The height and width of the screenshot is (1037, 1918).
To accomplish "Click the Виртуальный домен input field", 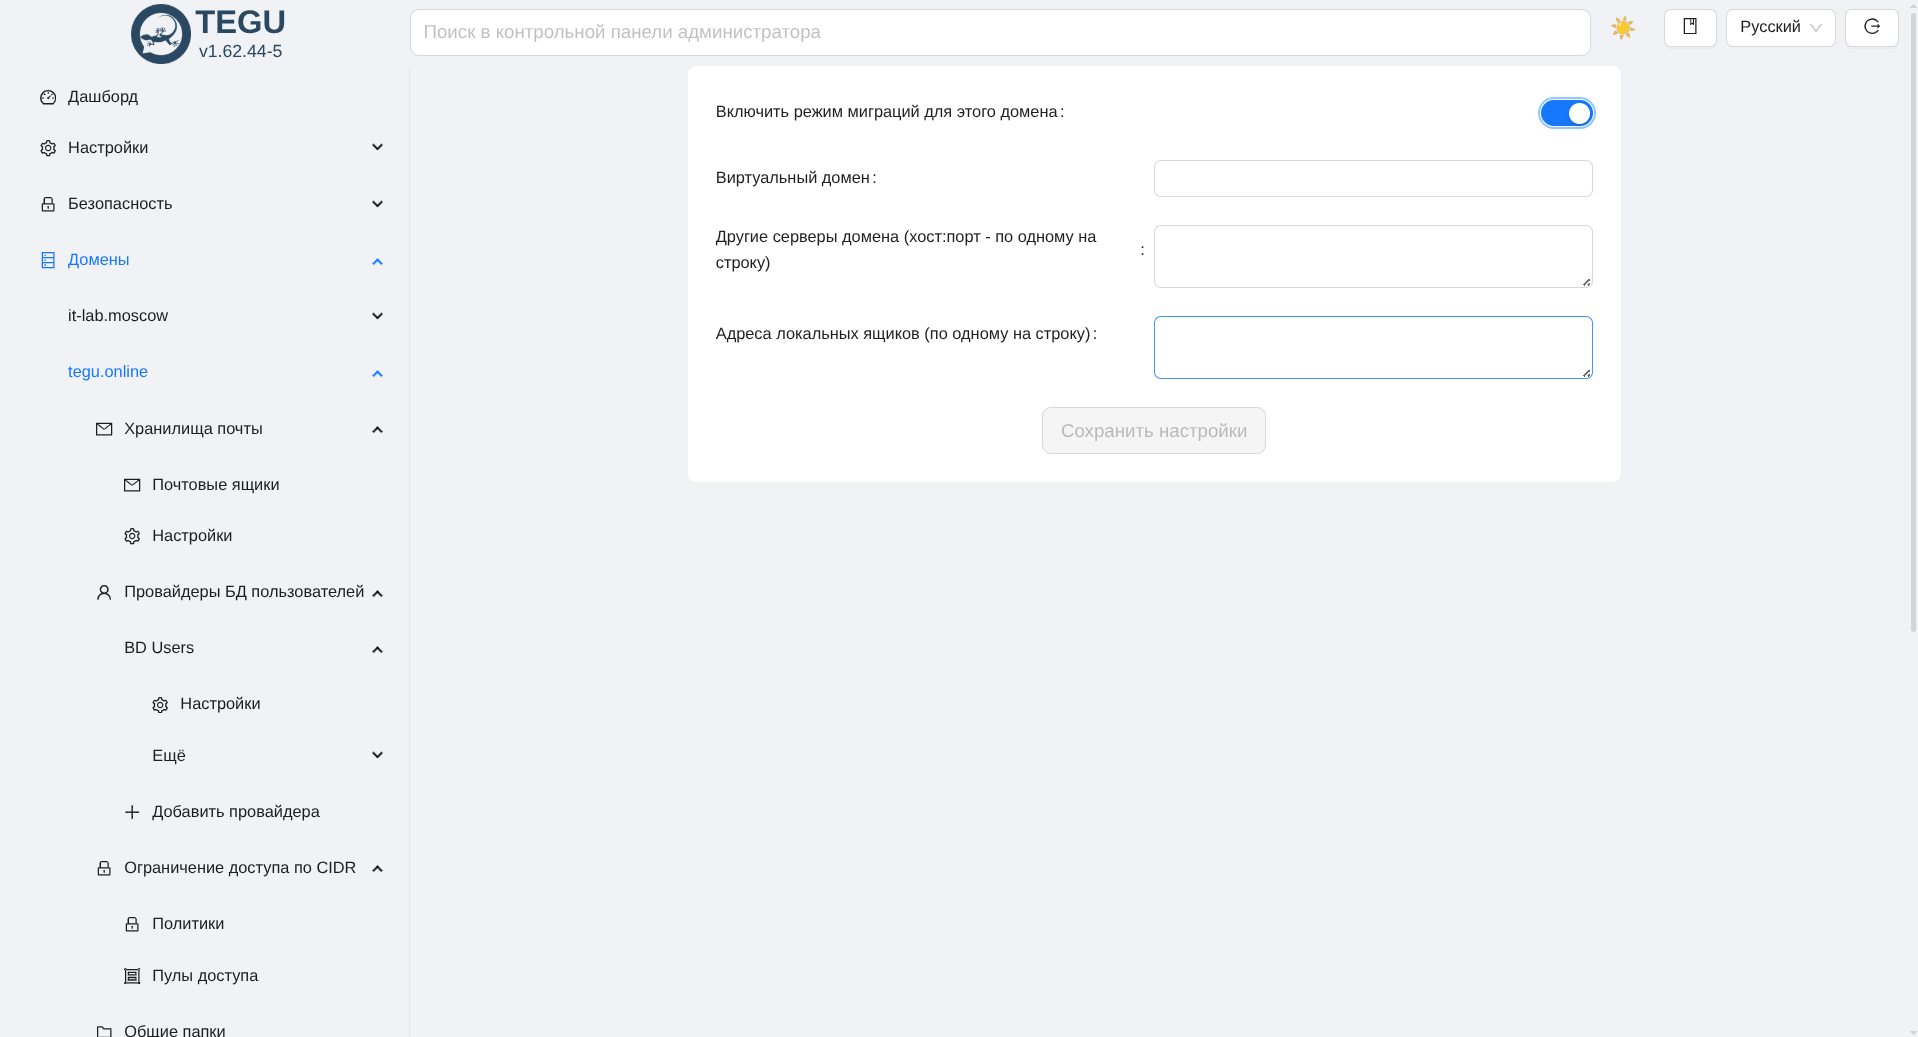I will coord(1372,178).
